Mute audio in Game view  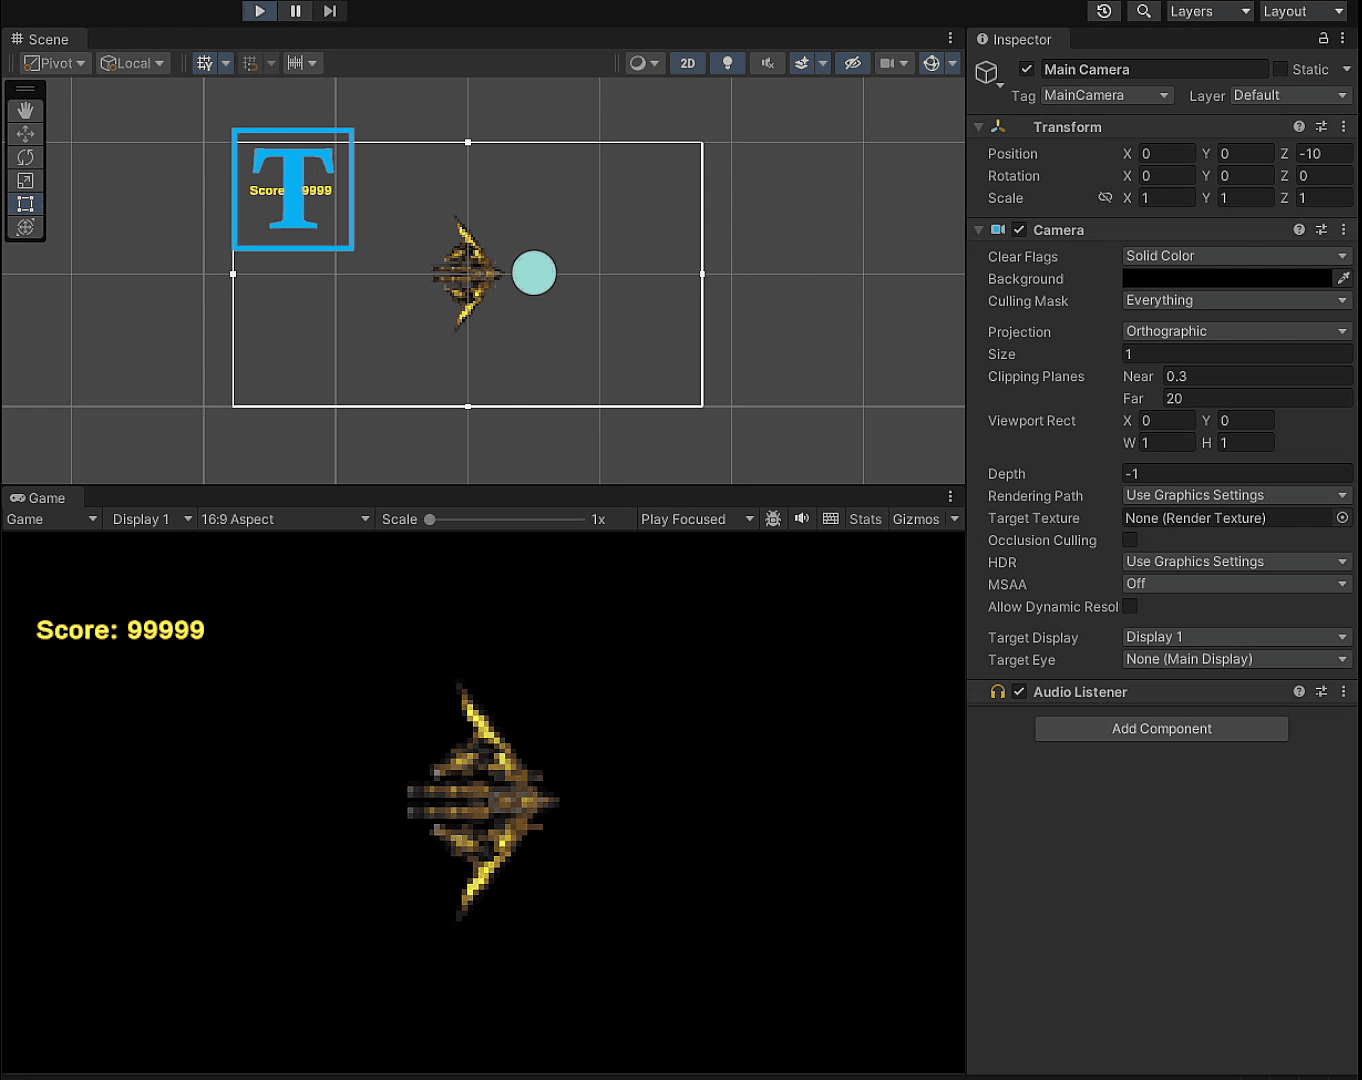tap(801, 519)
